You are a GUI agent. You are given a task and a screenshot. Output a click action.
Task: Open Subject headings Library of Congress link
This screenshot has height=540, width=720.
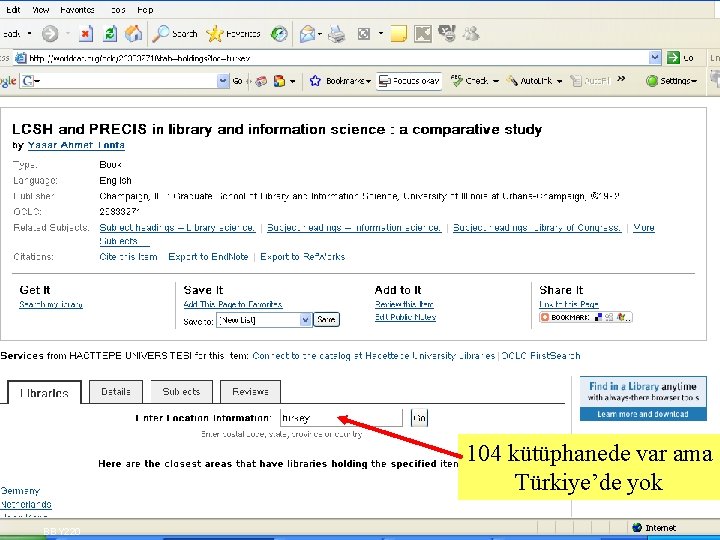[x=537, y=227]
